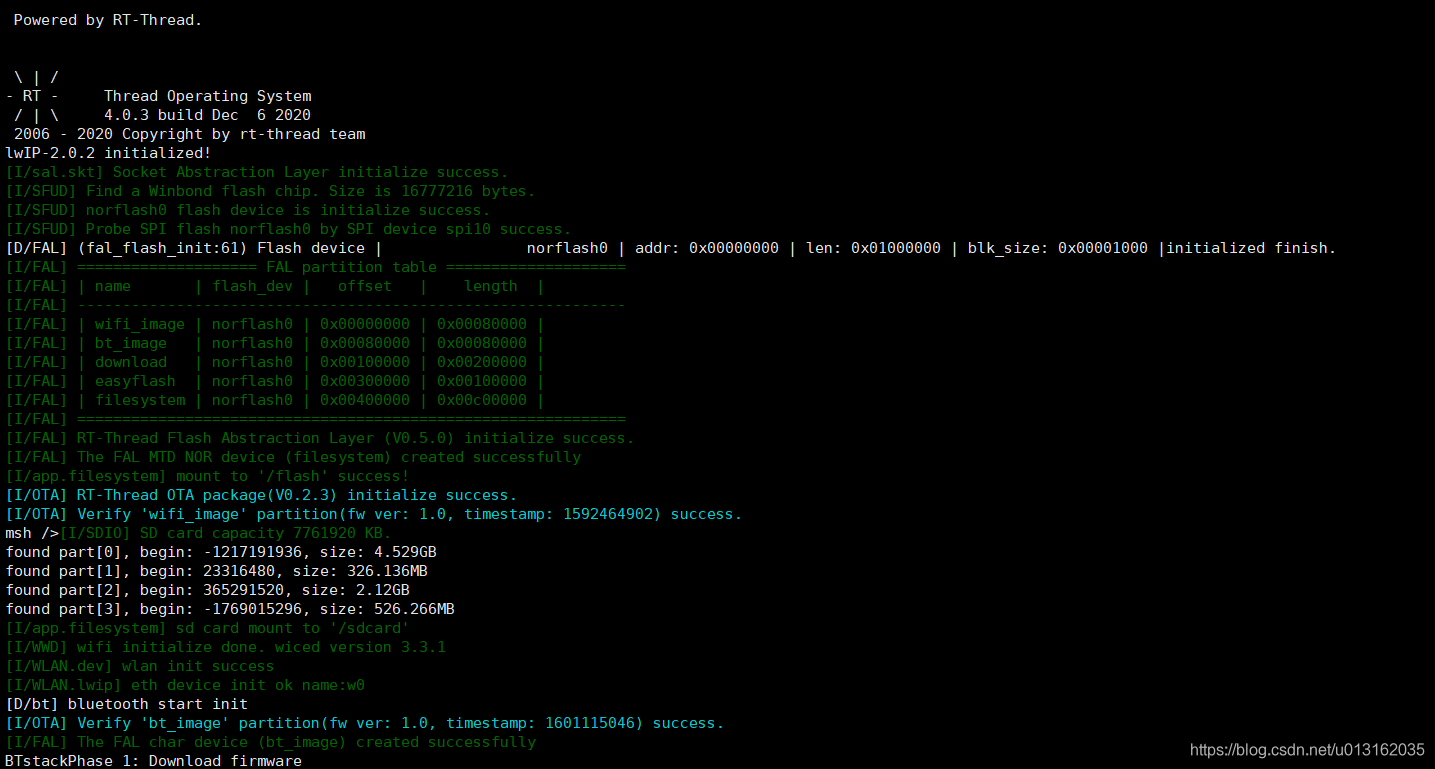Click the 'msh />' shell prompt
Image resolution: width=1435 pixels, height=769 pixels.
tap(32, 533)
